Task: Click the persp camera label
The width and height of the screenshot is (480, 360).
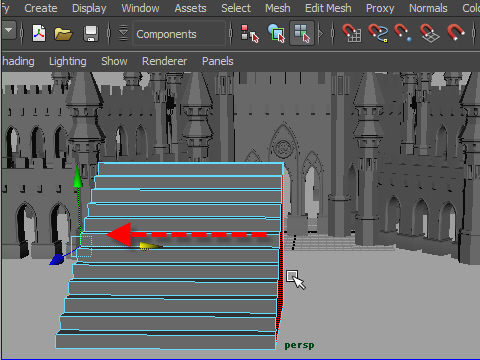Action: tap(299, 345)
